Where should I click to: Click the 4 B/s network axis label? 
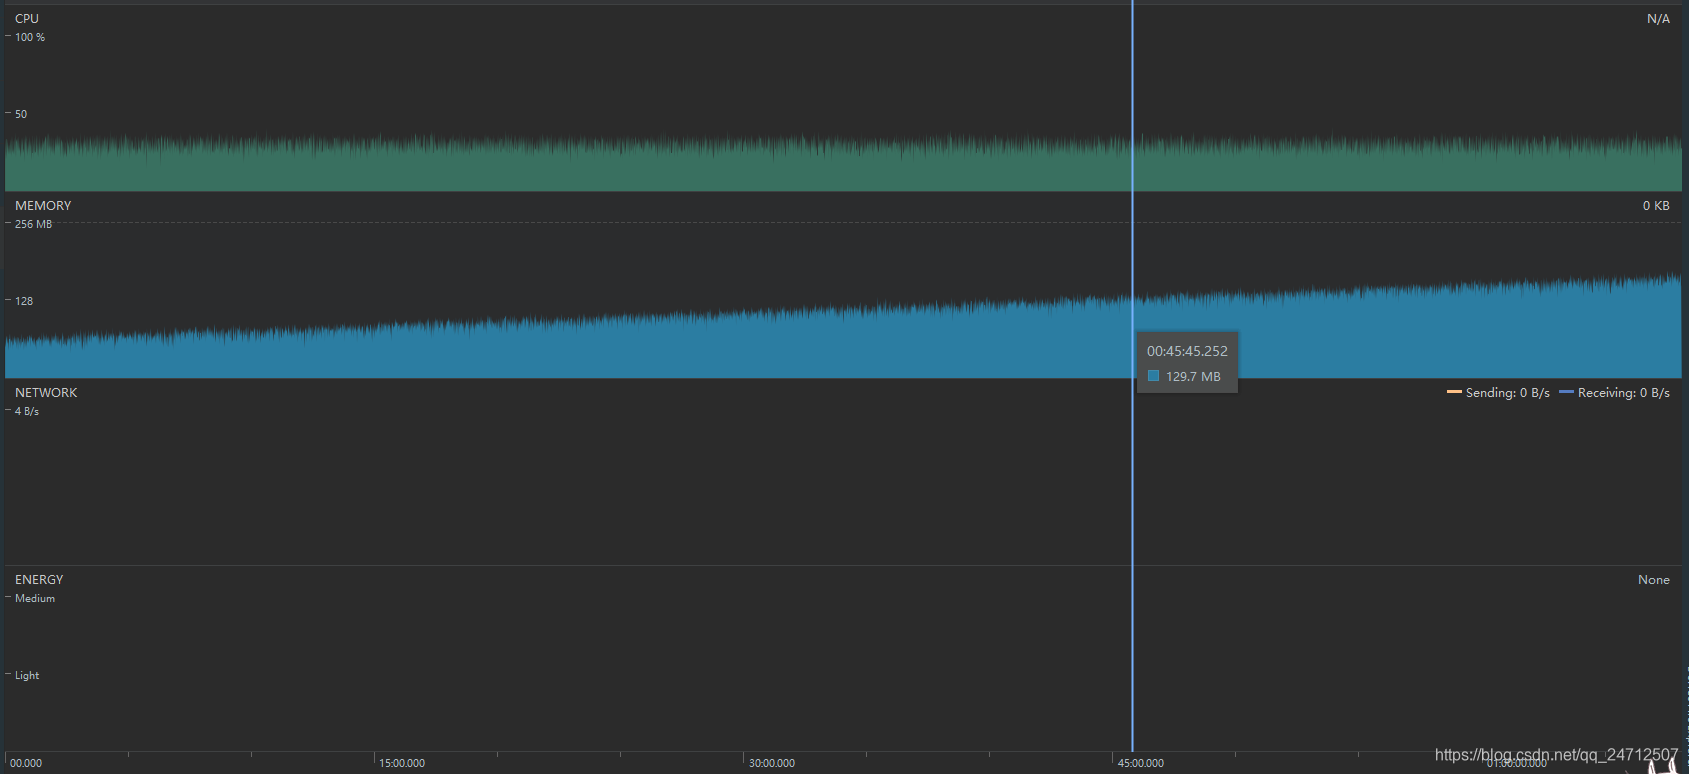(x=27, y=411)
